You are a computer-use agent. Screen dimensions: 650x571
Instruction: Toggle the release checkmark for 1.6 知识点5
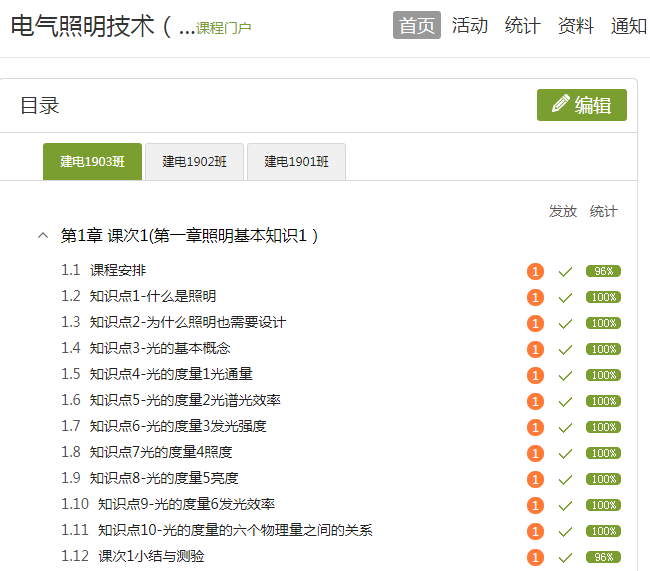click(x=565, y=401)
